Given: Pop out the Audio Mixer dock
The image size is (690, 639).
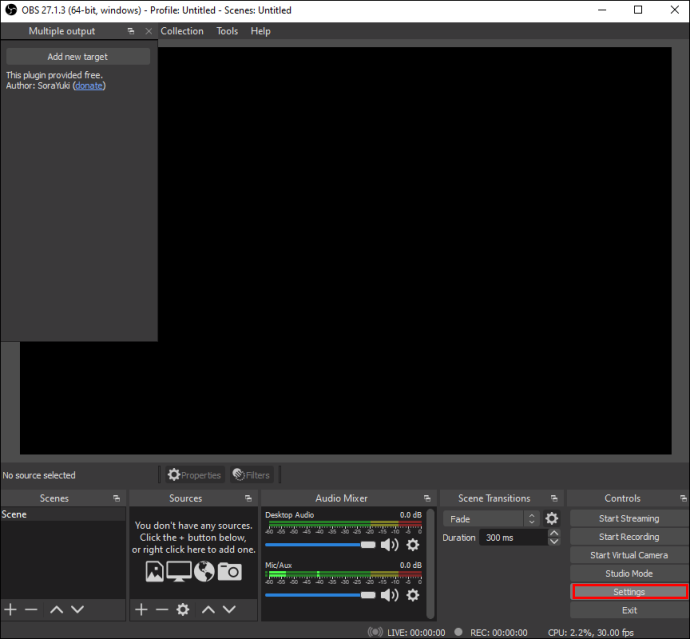Looking at the screenshot, I should point(427,498).
